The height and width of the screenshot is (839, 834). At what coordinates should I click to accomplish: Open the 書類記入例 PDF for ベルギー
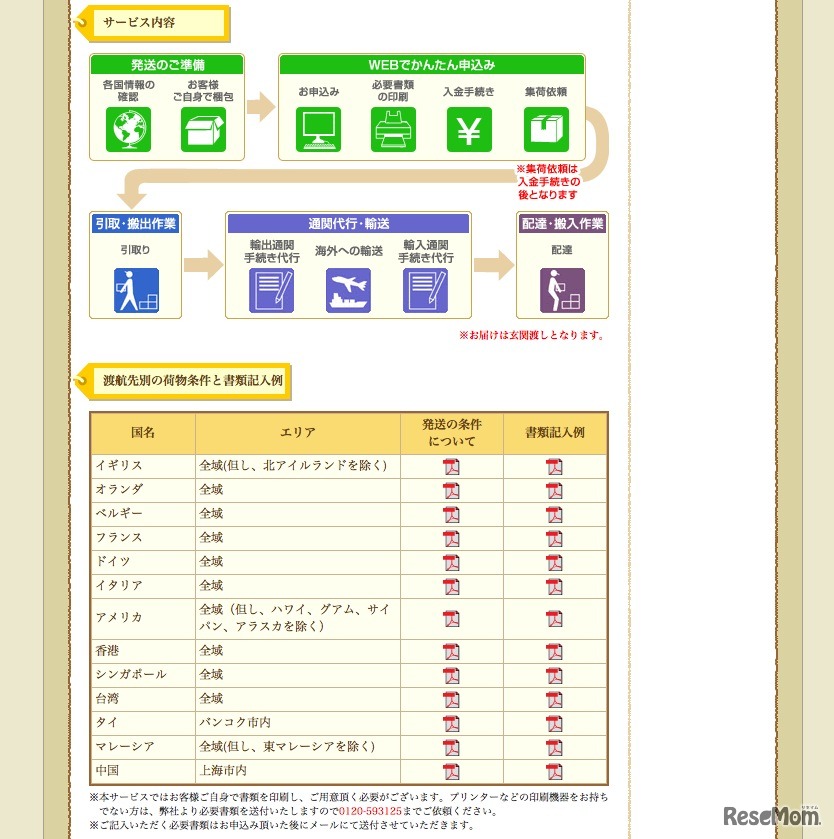[x=554, y=515]
